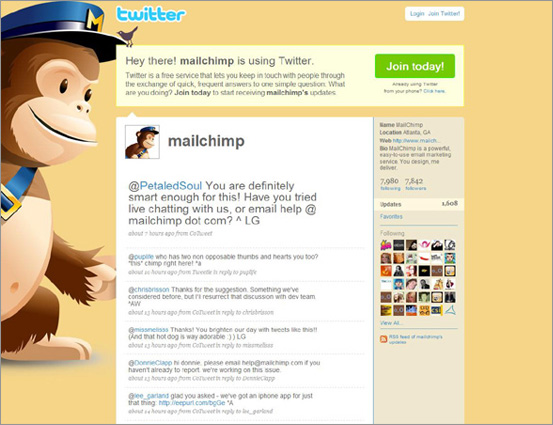Open the @PetaledSoul mention link
This screenshot has height=425, width=553.
165,186
